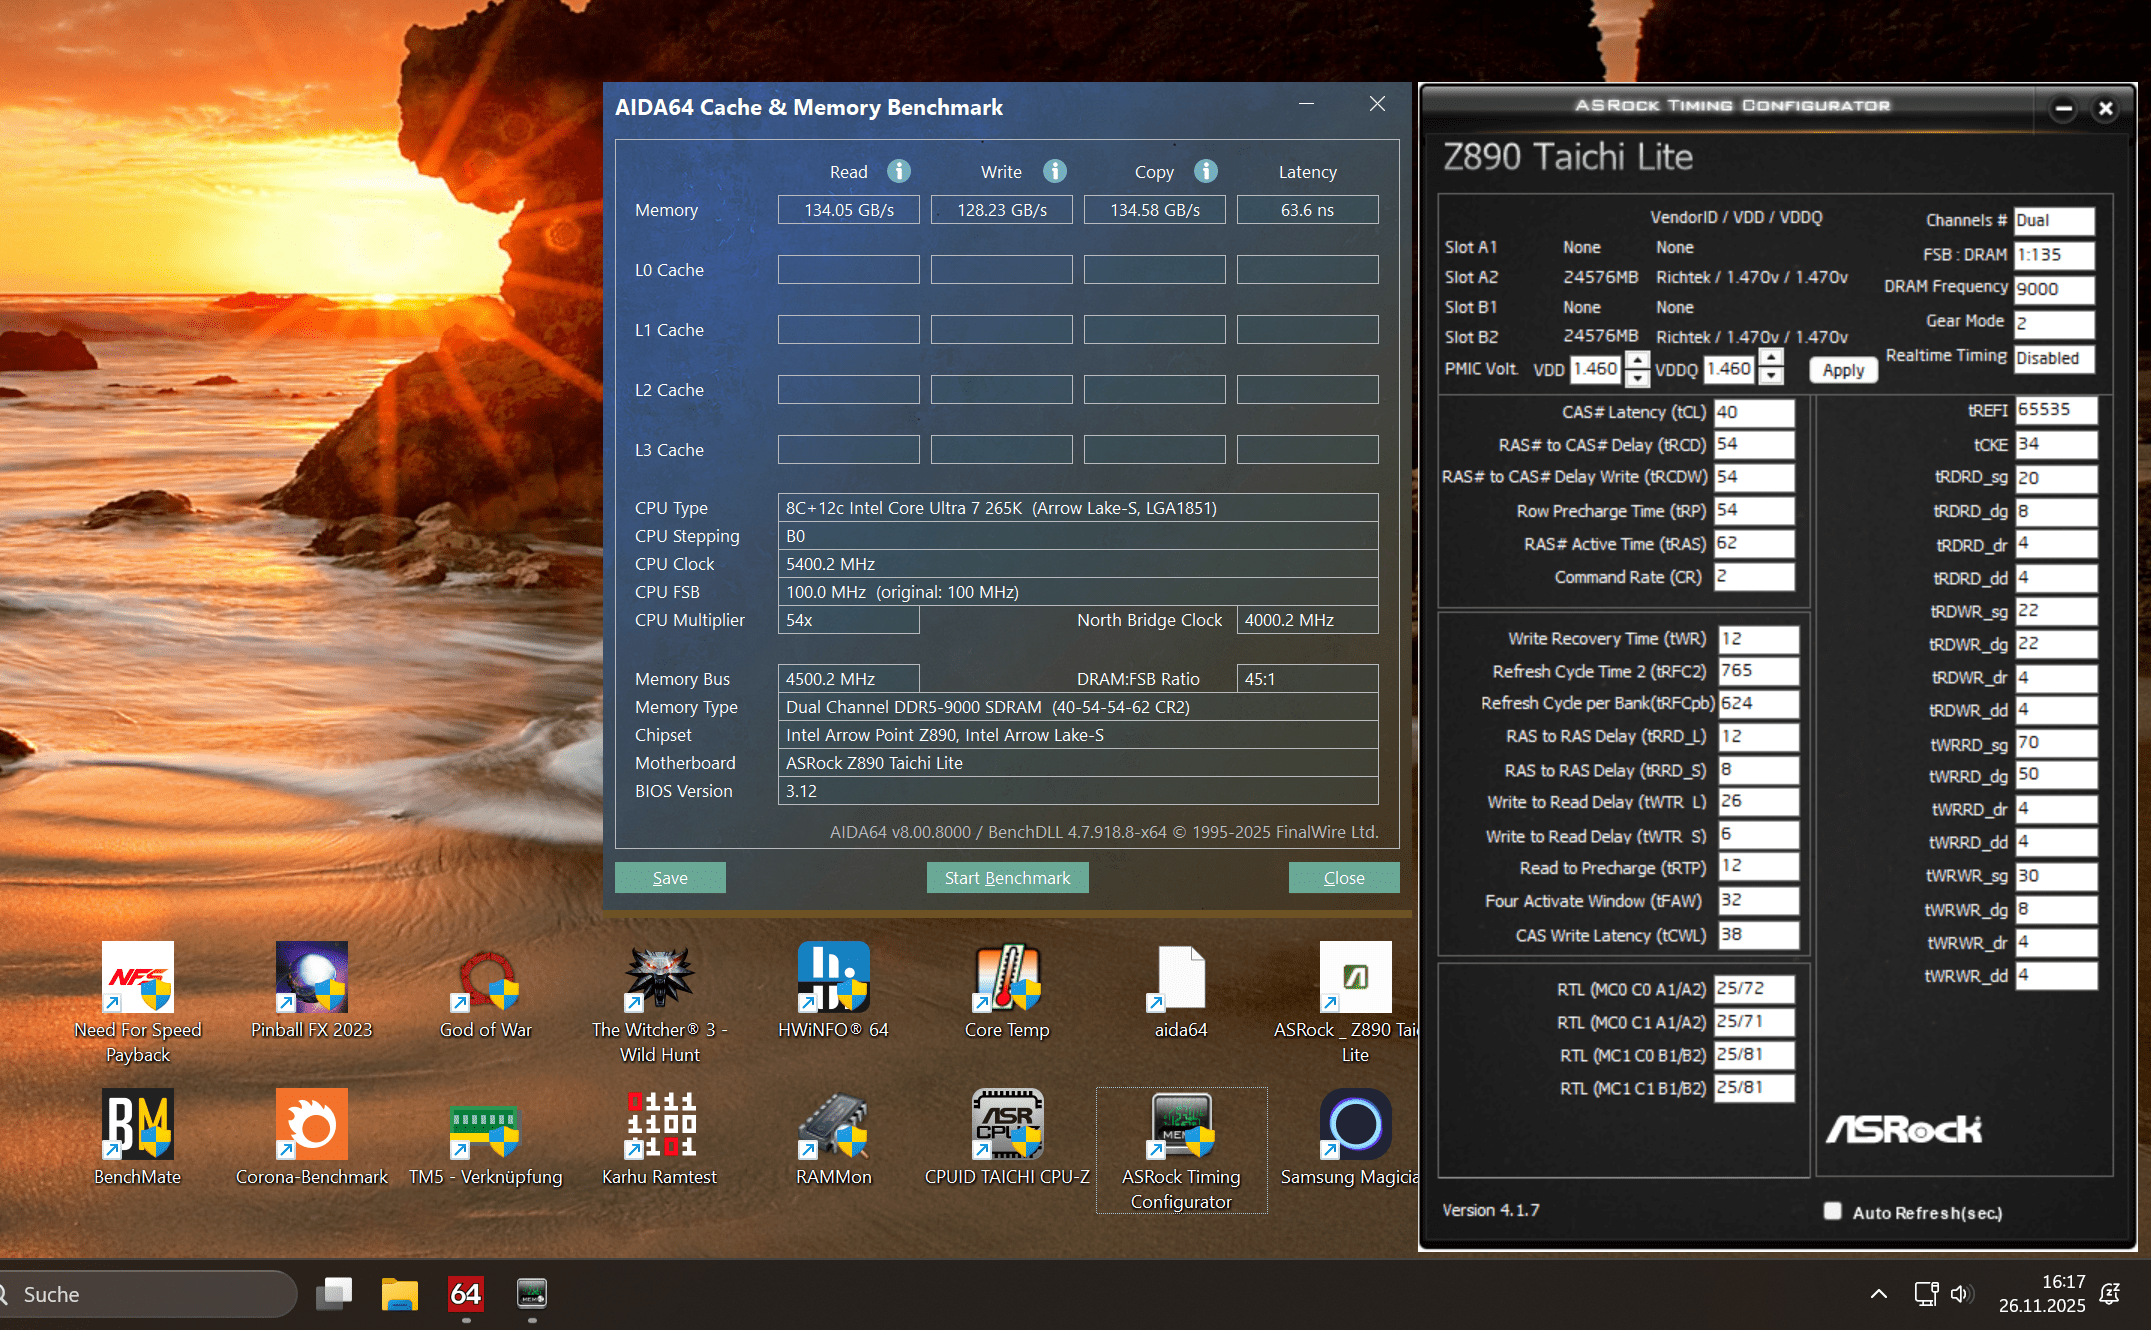Image resolution: width=2151 pixels, height=1330 pixels.
Task: Click the taskbar Suche search box
Action: (x=150, y=1294)
